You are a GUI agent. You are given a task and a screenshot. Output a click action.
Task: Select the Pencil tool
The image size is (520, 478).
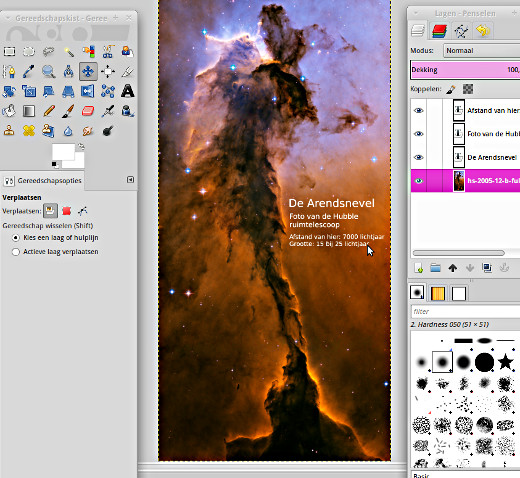pos(49,111)
